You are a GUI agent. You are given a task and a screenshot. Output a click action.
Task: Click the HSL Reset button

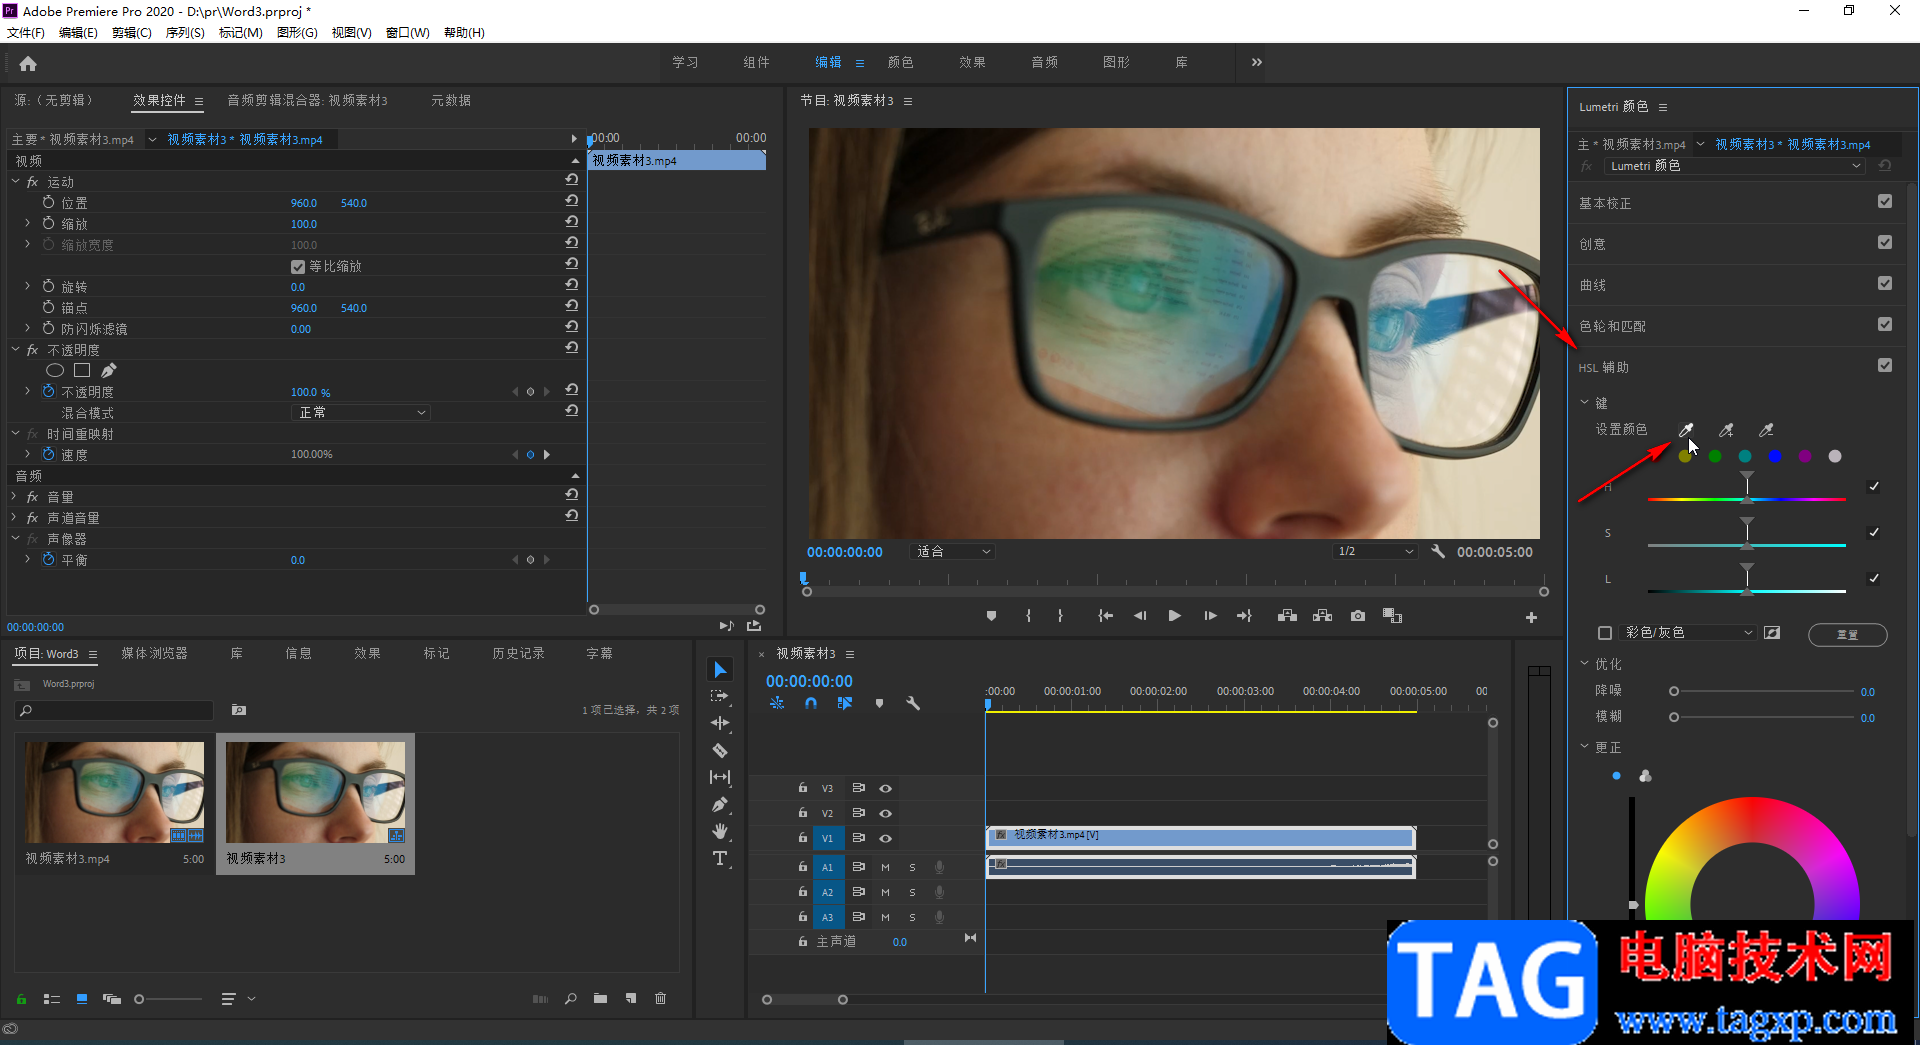(1847, 634)
